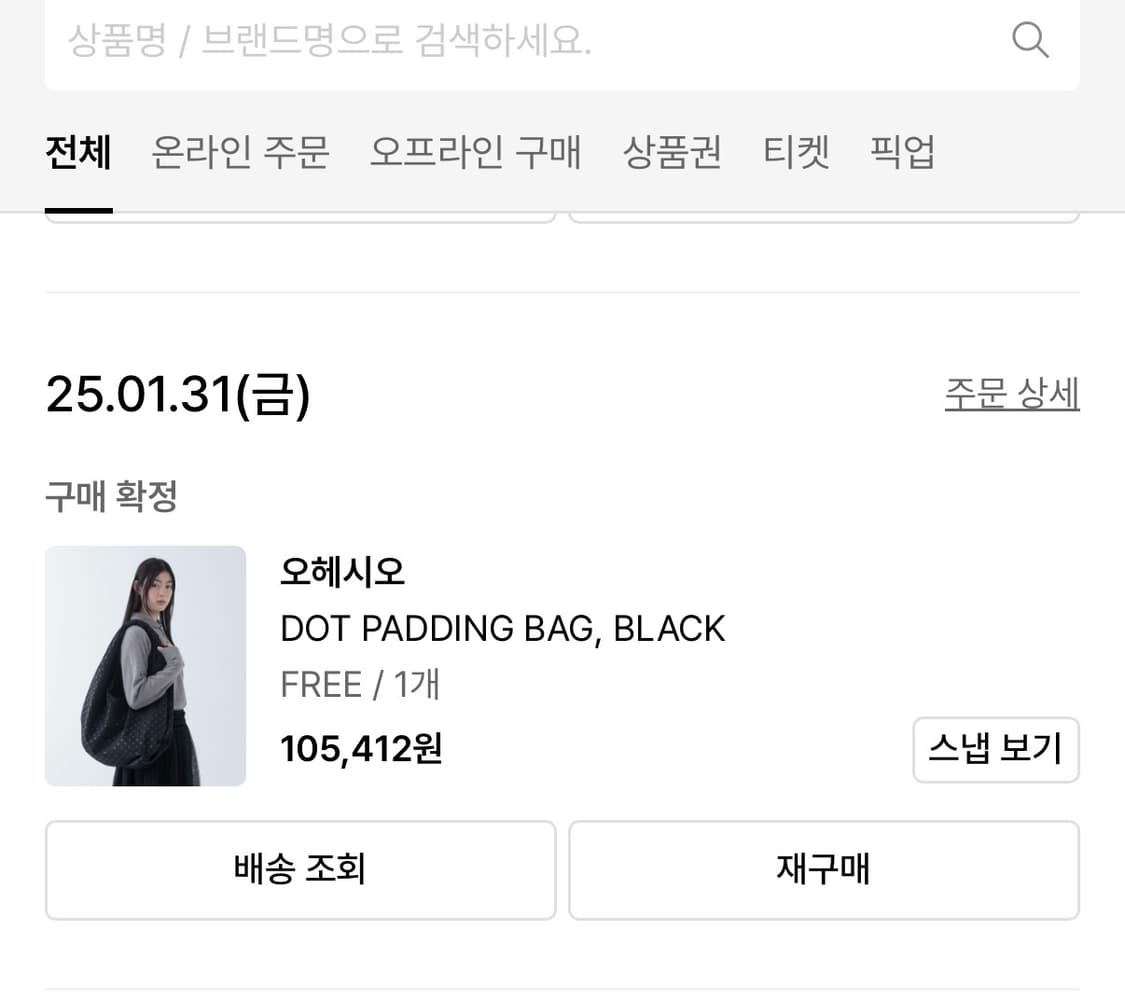
Task: Click the price 105,412원
Action: [x=360, y=748]
